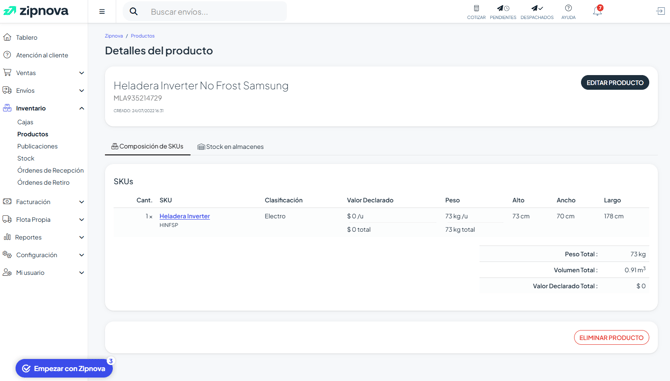The image size is (670, 381).
Task: Open the Ayuda help icon
Action: (568, 12)
